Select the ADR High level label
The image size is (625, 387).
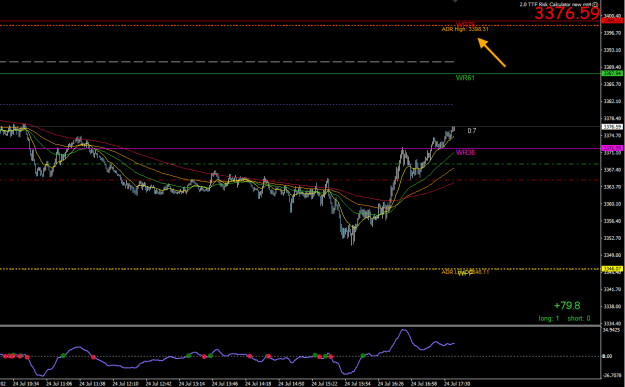pyautogui.click(x=465, y=29)
